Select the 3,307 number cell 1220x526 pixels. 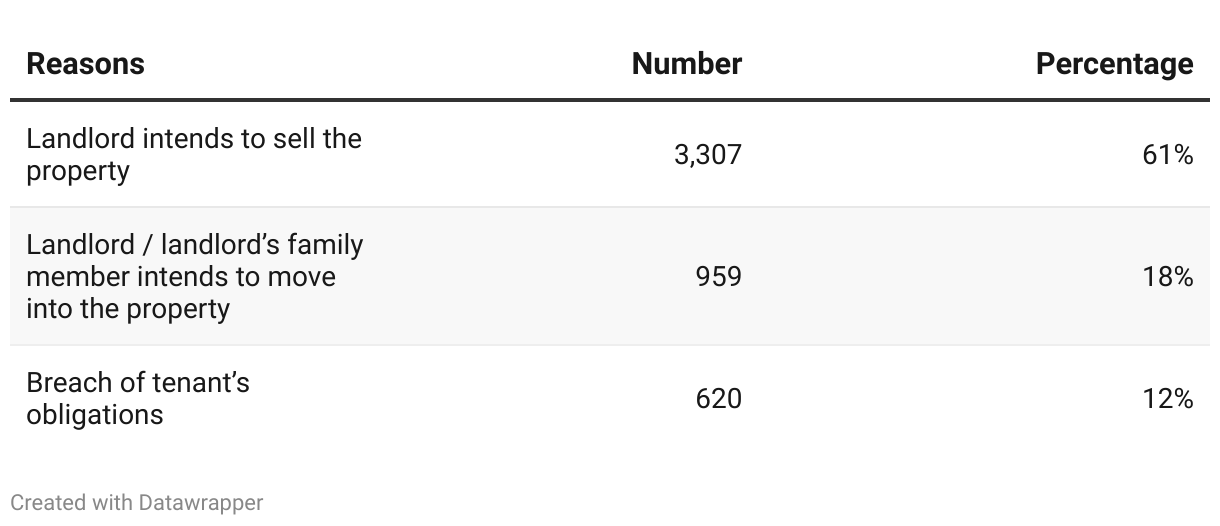pos(708,155)
